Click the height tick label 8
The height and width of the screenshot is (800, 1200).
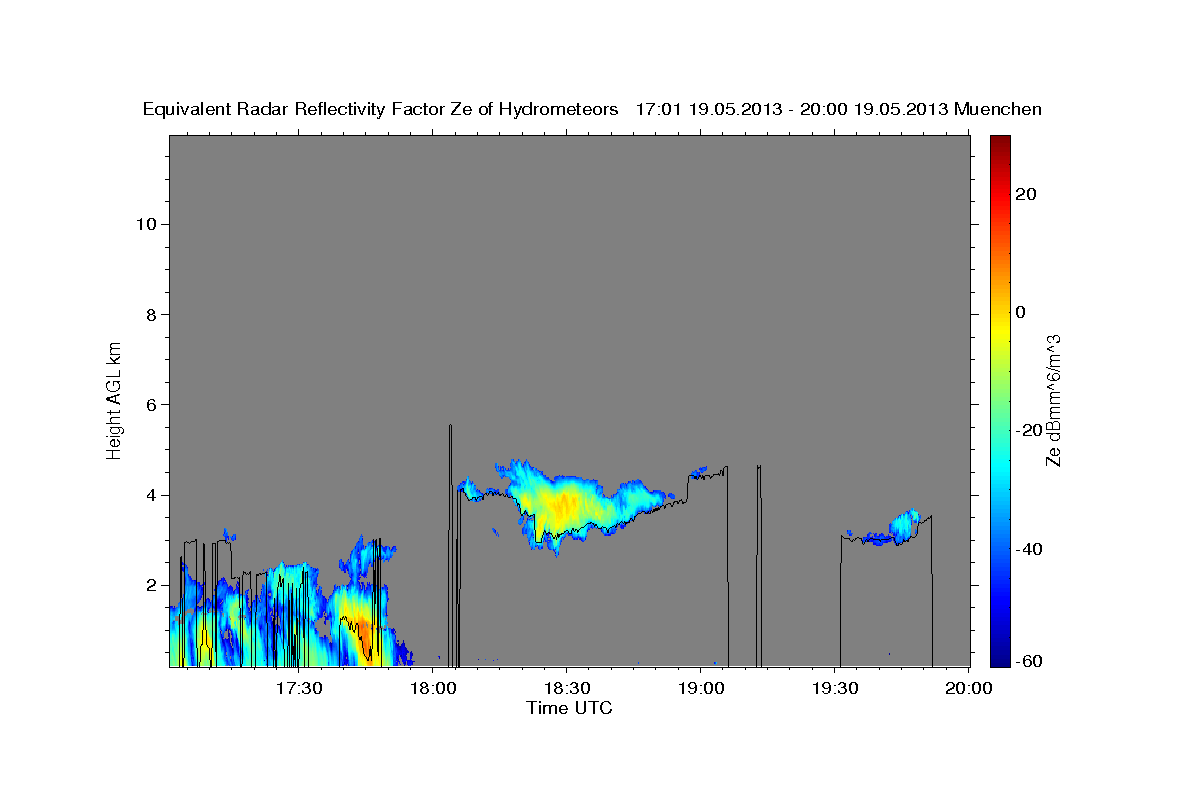pos(150,314)
